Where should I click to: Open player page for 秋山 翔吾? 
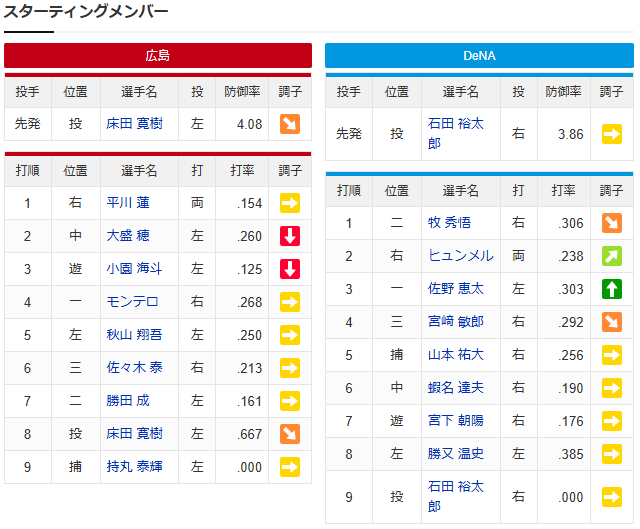(x=134, y=335)
